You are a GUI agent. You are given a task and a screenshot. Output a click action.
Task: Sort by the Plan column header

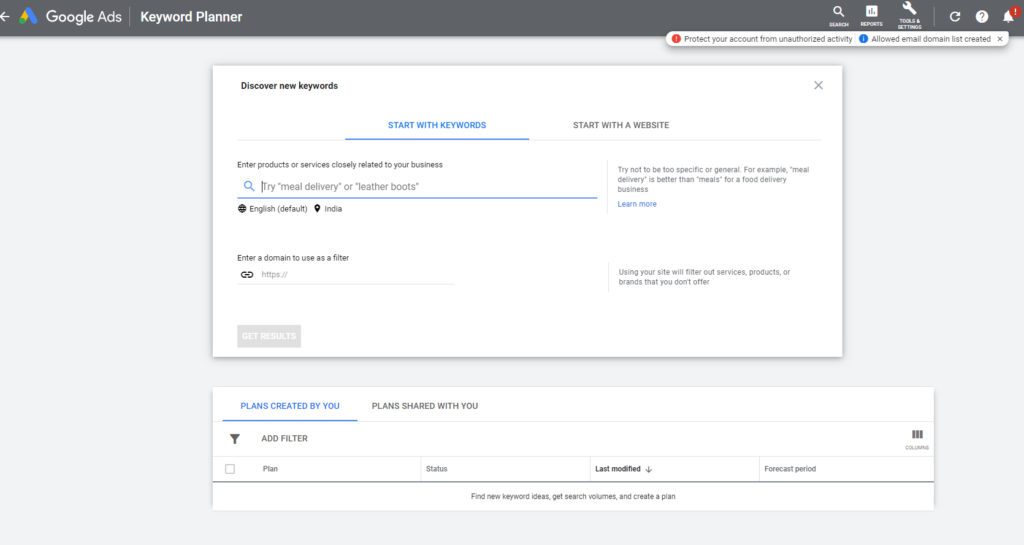coord(270,469)
